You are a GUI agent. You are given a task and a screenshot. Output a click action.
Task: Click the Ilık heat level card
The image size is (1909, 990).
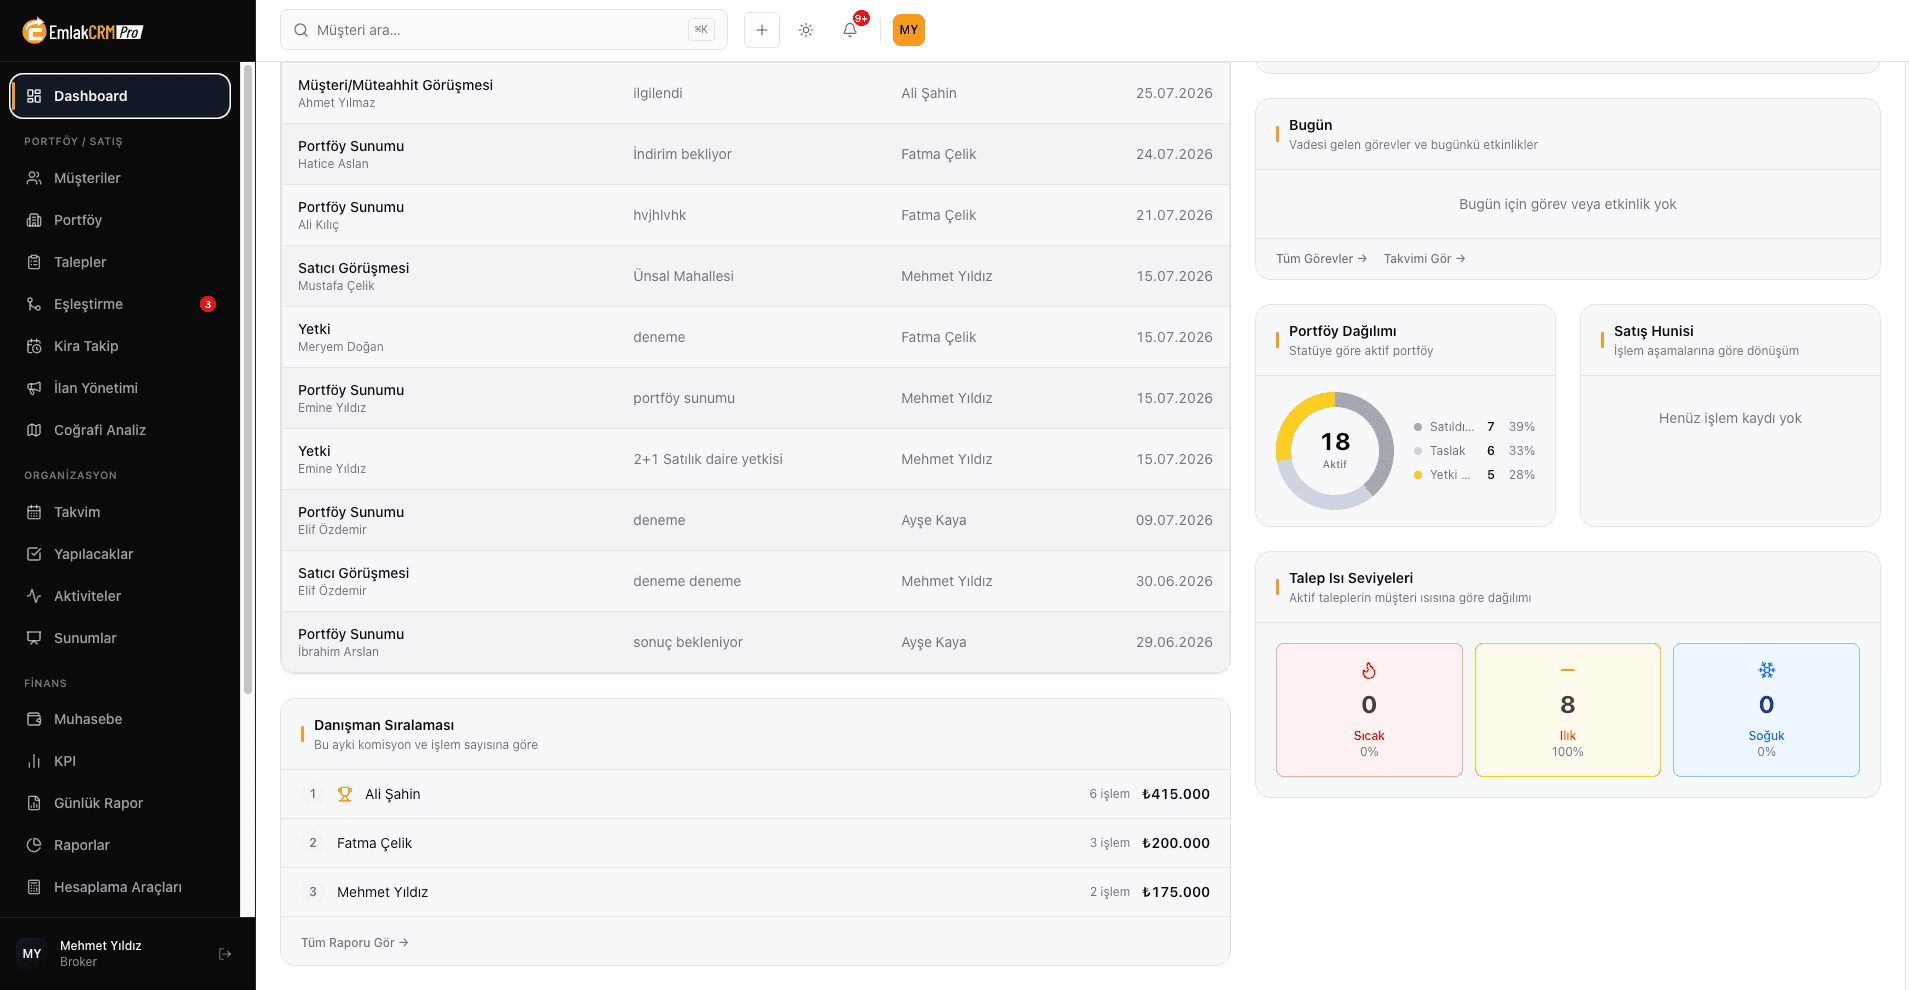pyautogui.click(x=1568, y=710)
